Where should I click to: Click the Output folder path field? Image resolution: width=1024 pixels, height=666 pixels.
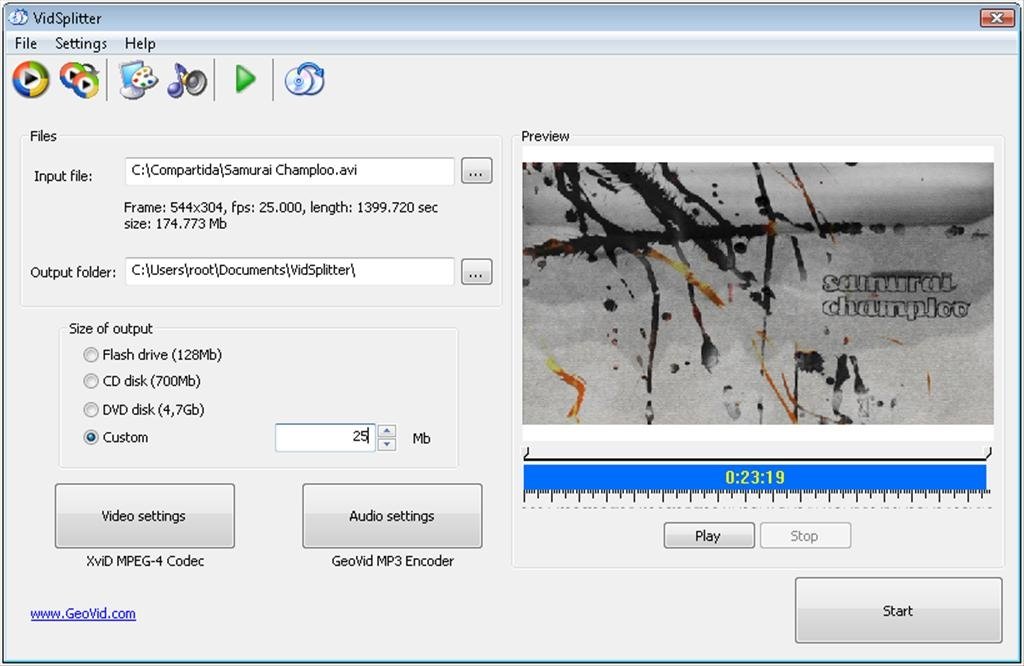289,270
